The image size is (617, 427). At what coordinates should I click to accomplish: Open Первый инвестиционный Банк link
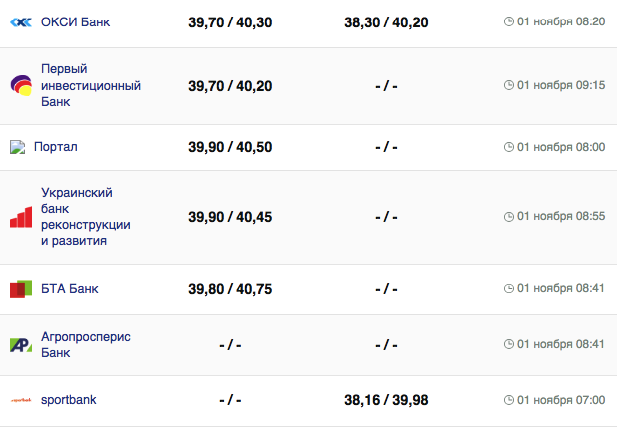click(90, 85)
